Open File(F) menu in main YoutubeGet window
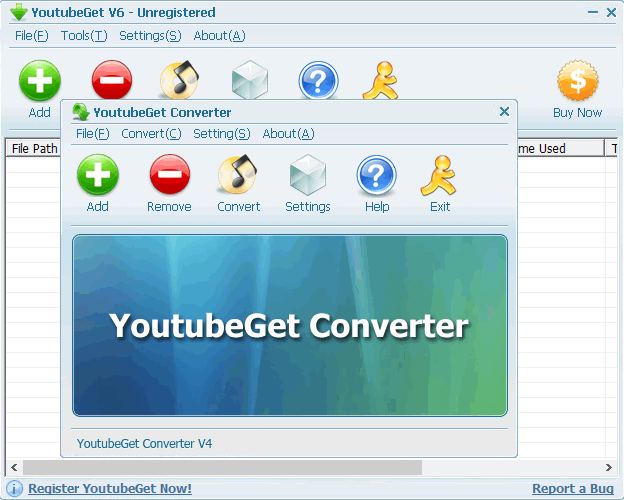Viewport: 624px width, 500px height. [x=31, y=36]
